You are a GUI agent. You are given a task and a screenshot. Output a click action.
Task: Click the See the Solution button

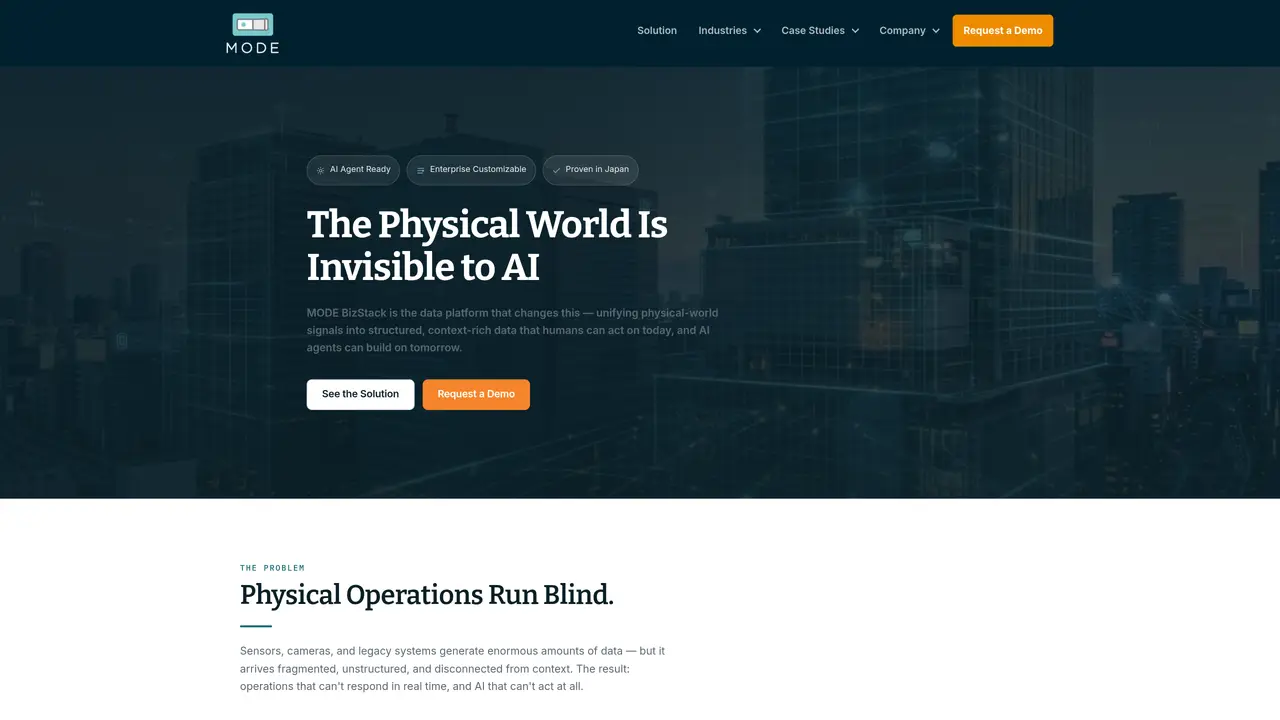click(360, 394)
